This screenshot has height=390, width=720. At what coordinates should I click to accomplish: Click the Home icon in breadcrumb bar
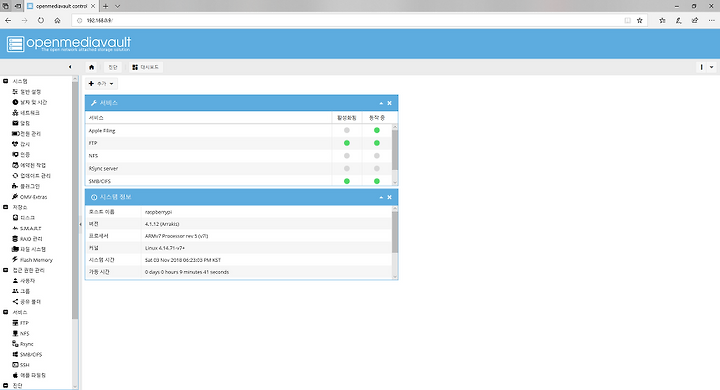tap(91, 67)
